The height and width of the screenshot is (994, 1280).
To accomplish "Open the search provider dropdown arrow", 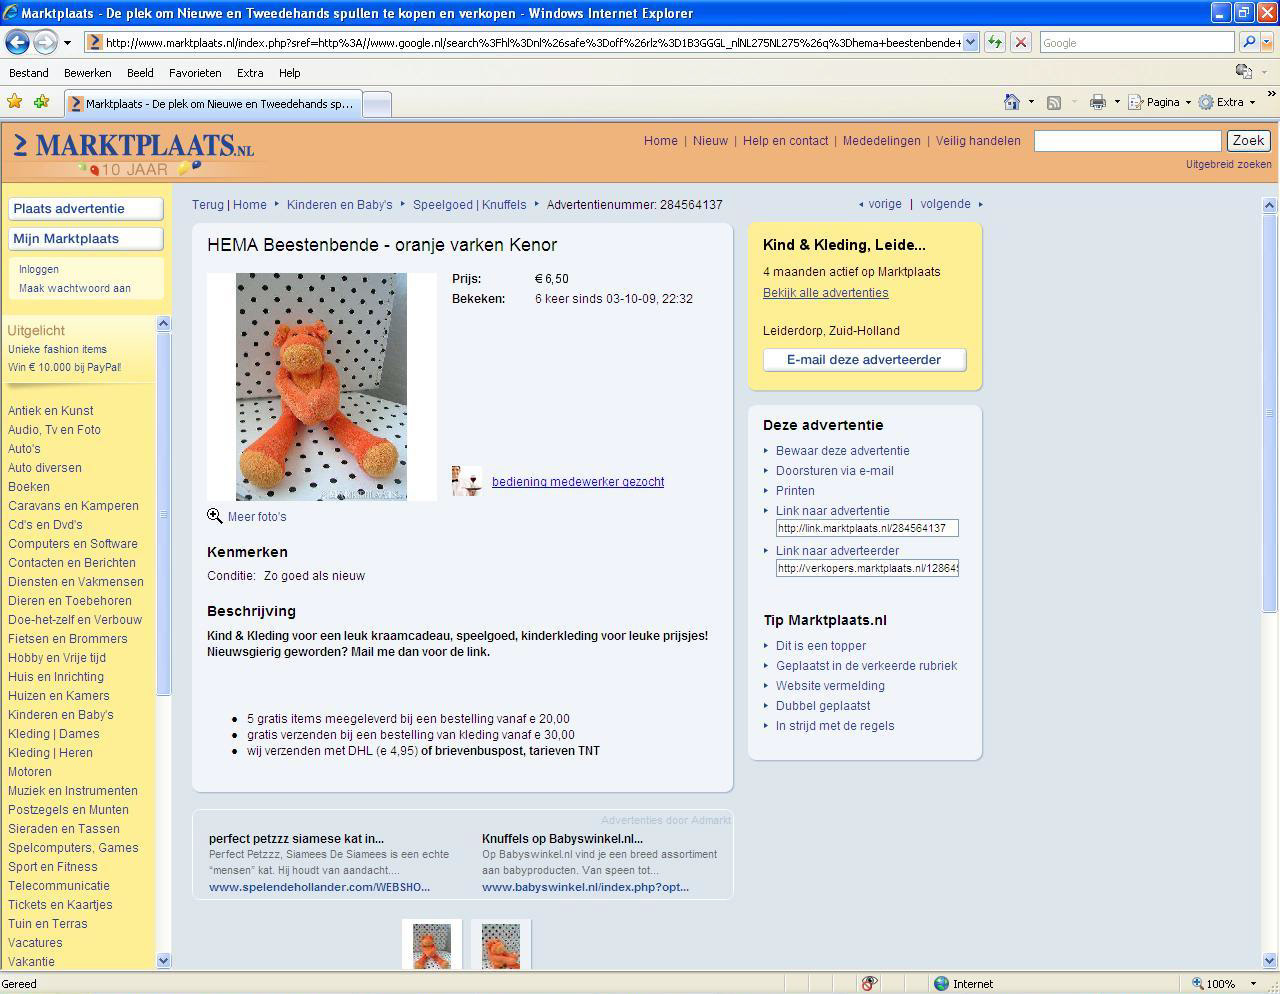I will point(1266,42).
